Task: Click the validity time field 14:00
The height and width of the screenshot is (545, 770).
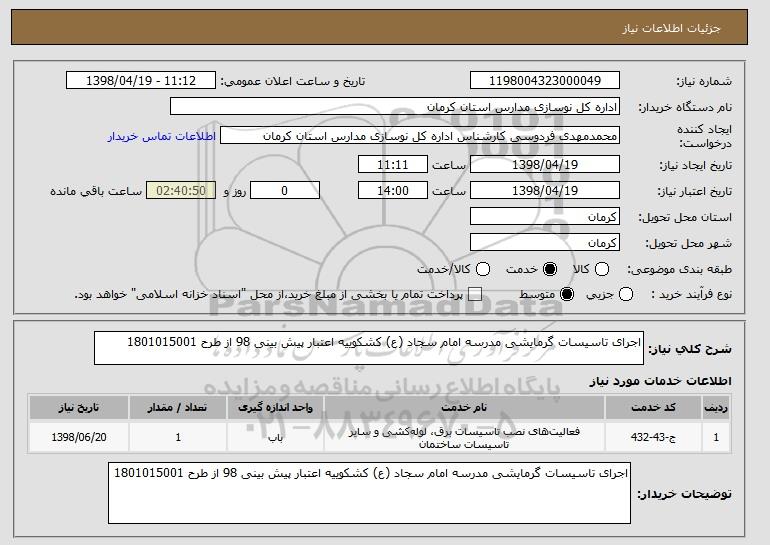Action: [393, 191]
